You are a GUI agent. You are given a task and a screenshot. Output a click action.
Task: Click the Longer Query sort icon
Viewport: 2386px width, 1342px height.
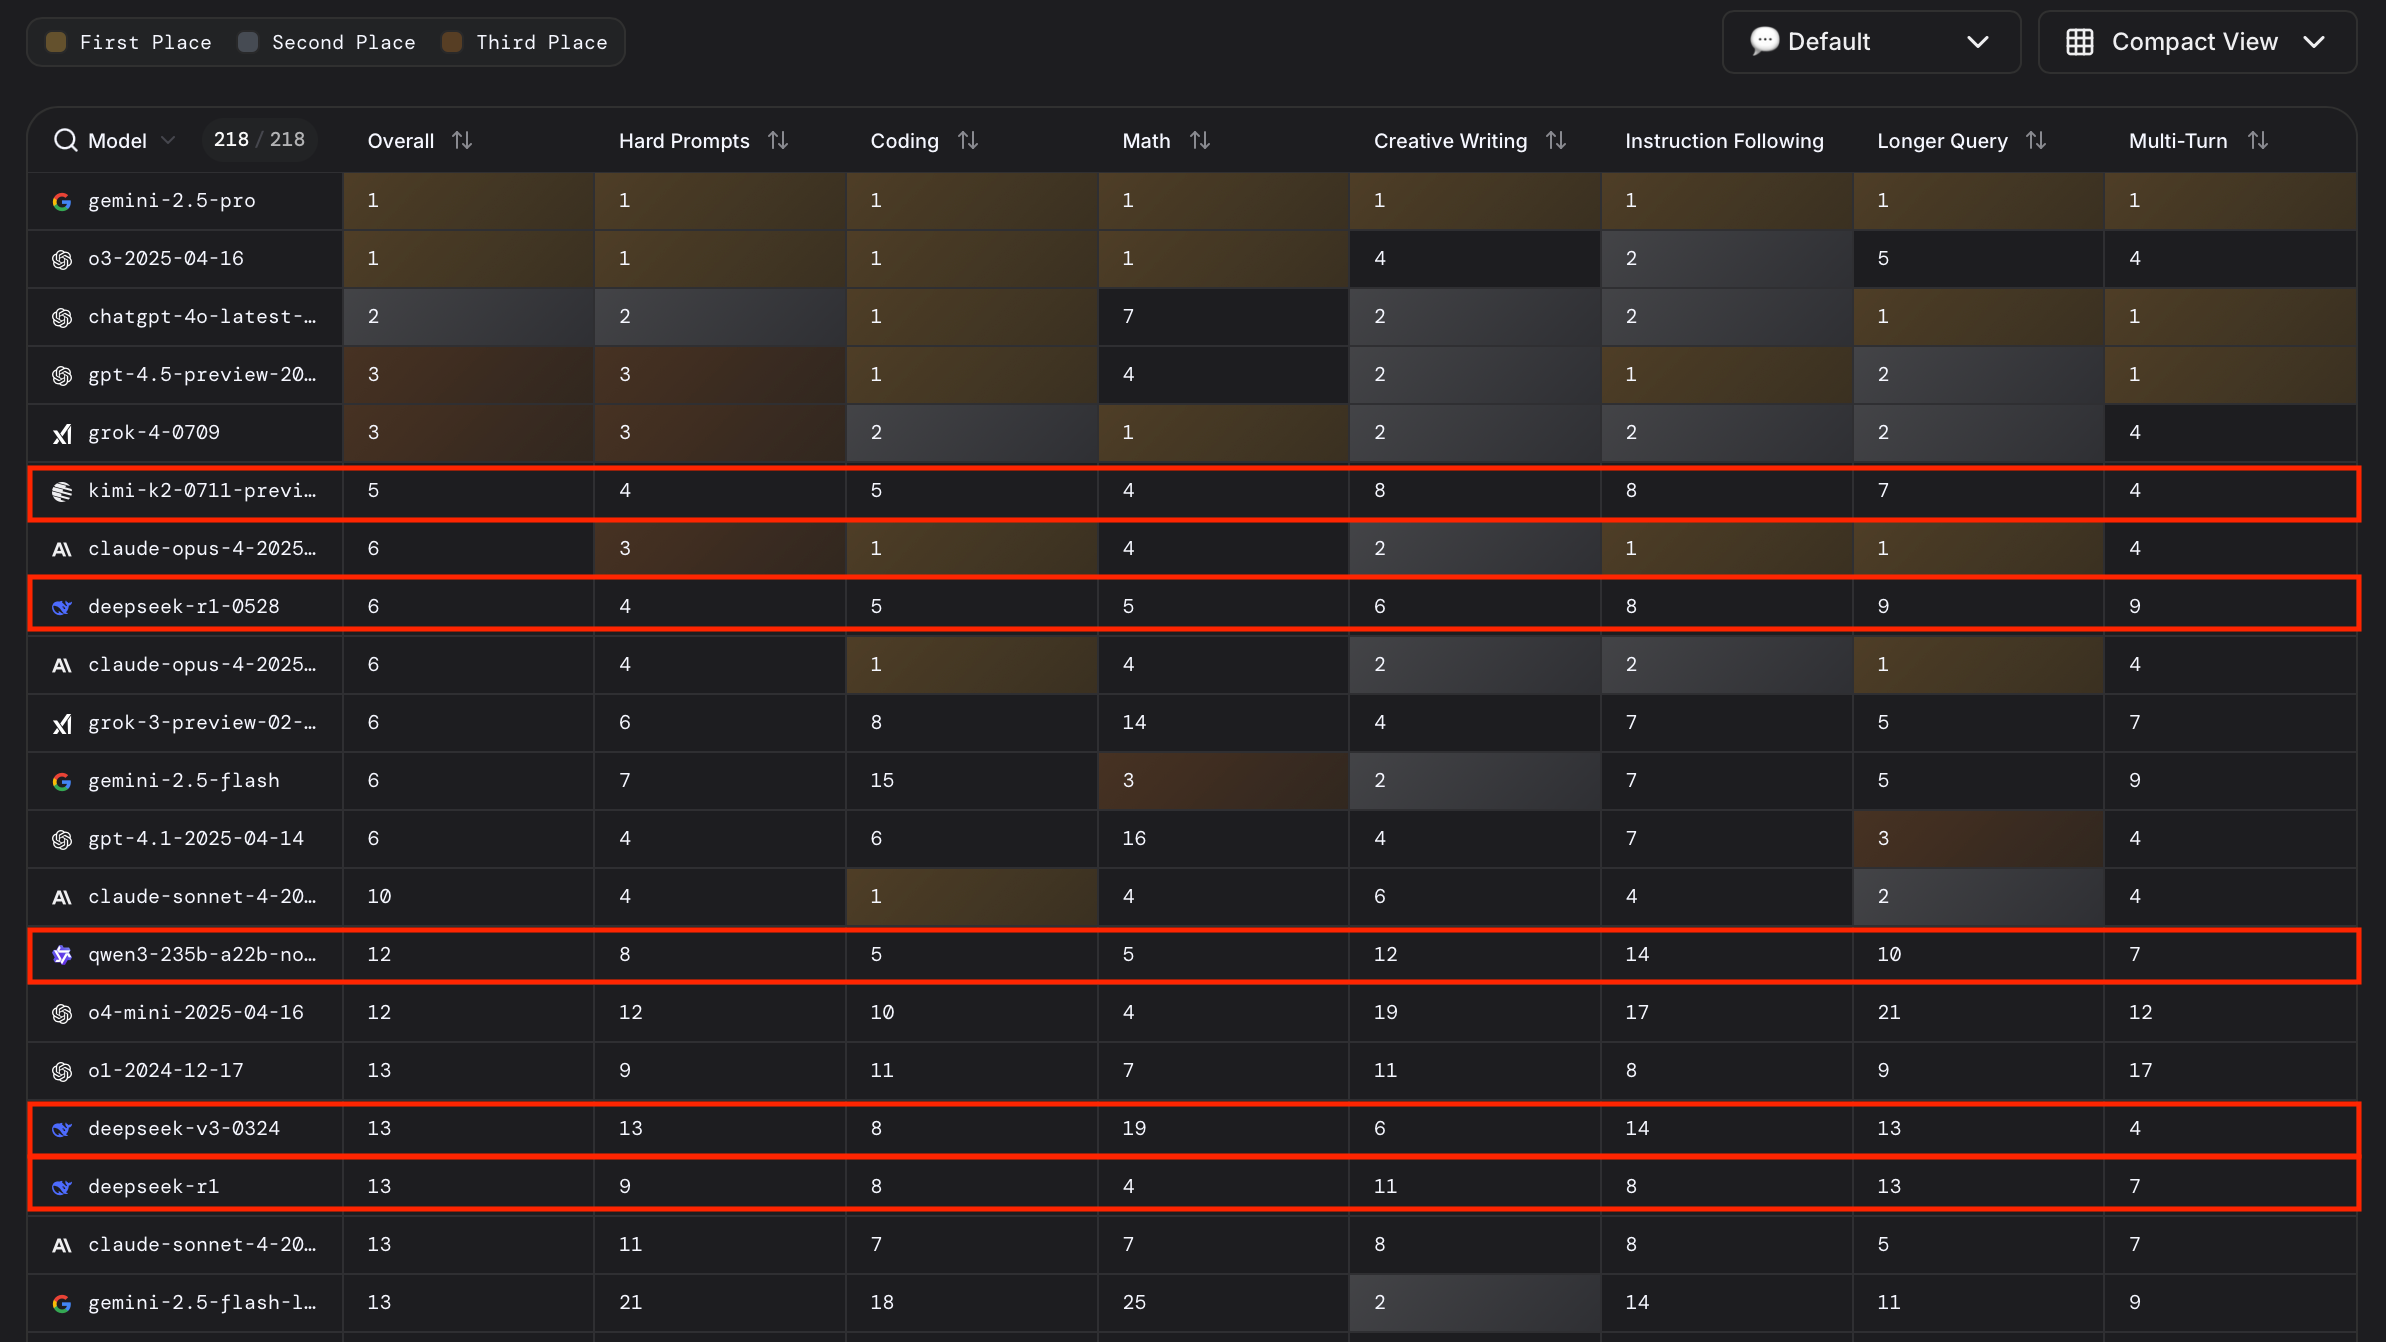[2036, 140]
